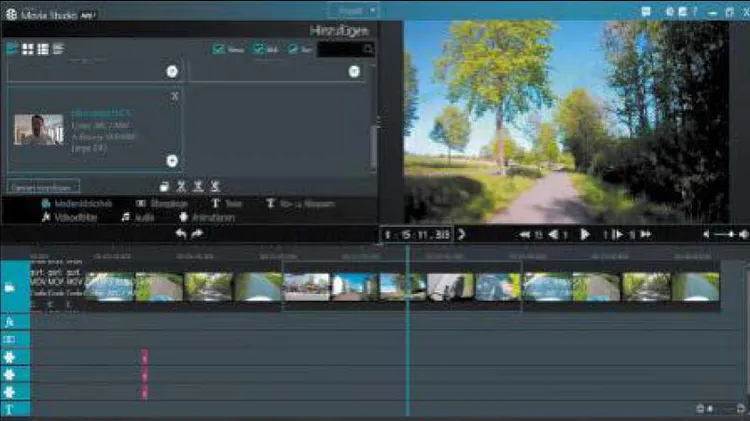Toggle the Video filter checkbox
This screenshot has width=750, height=421.
coord(218,49)
